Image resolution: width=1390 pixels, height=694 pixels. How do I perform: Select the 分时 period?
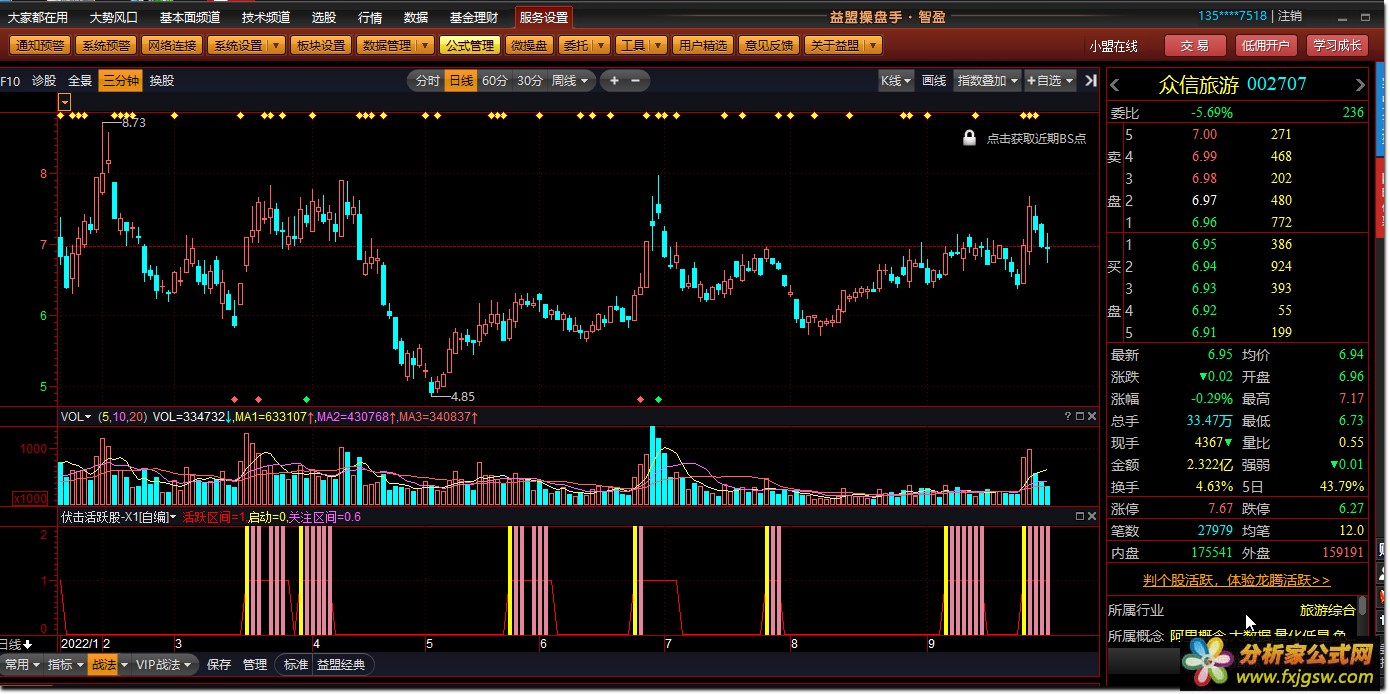427,81
